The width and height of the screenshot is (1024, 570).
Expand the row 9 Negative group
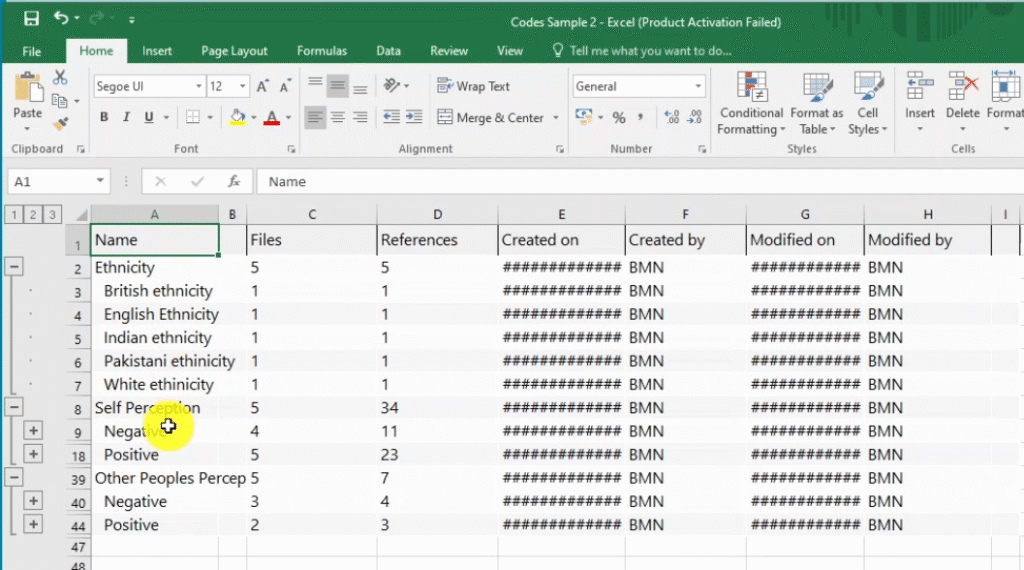coord(33,431)
